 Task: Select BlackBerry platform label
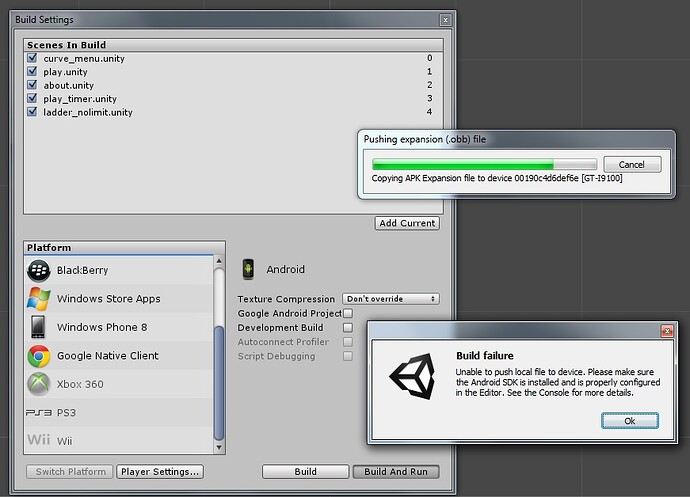[82, 270]
